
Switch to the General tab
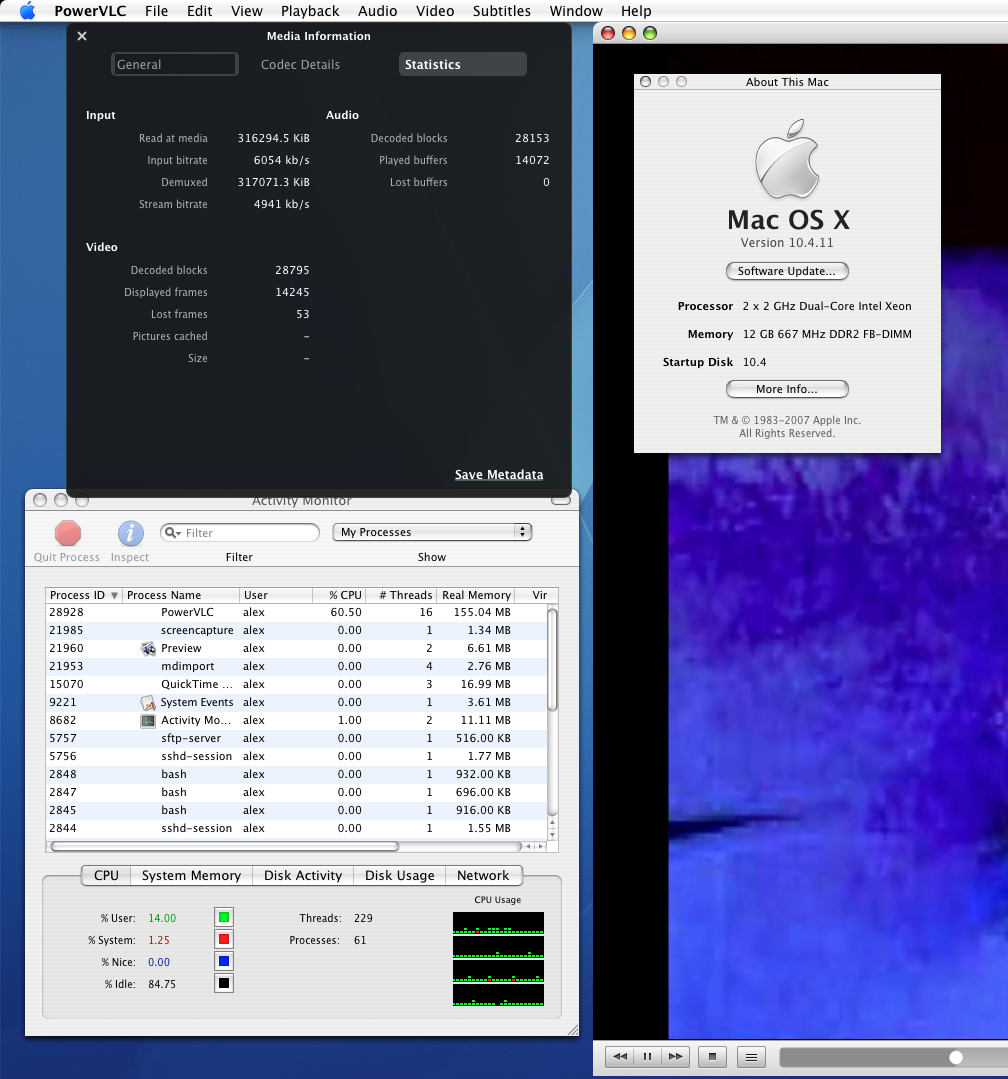[175, 64]
